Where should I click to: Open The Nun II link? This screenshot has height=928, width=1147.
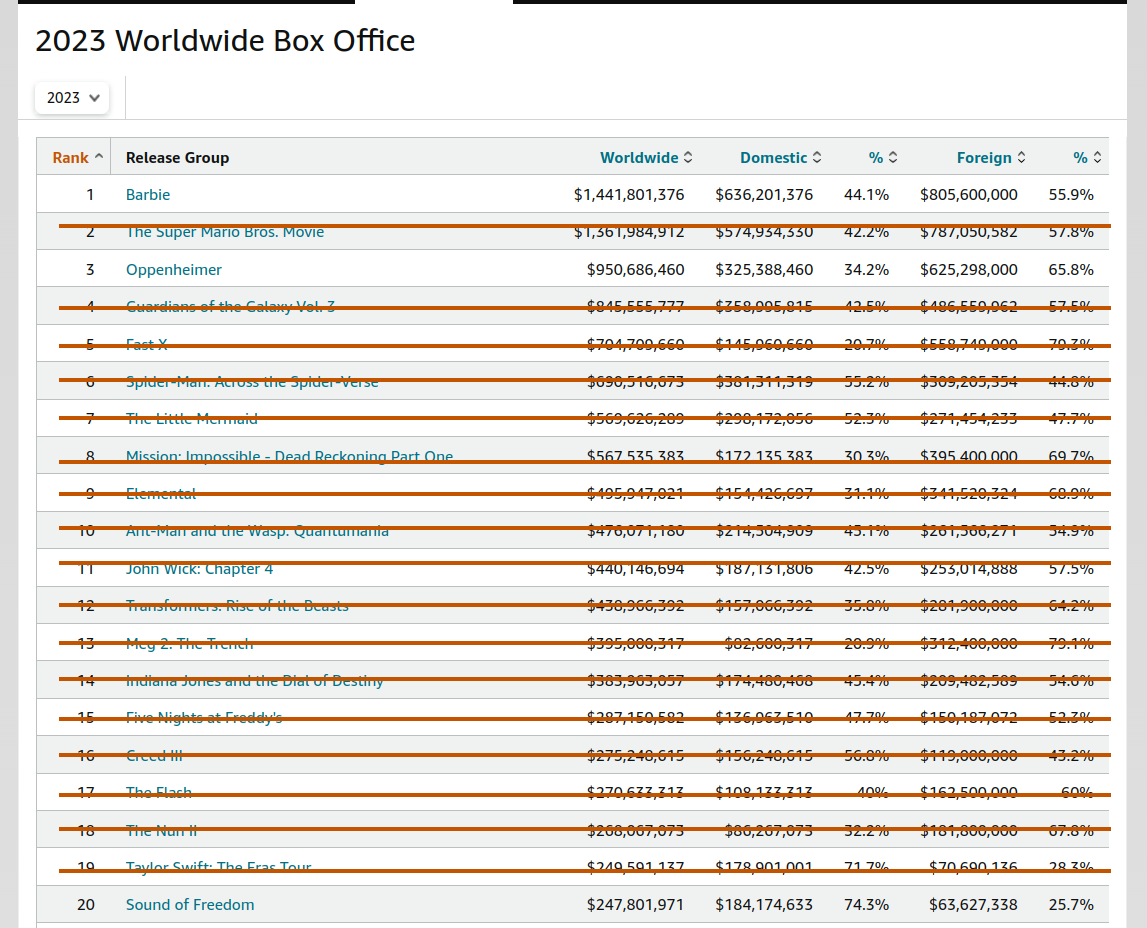pyautogui.click(x=161, y=831)
